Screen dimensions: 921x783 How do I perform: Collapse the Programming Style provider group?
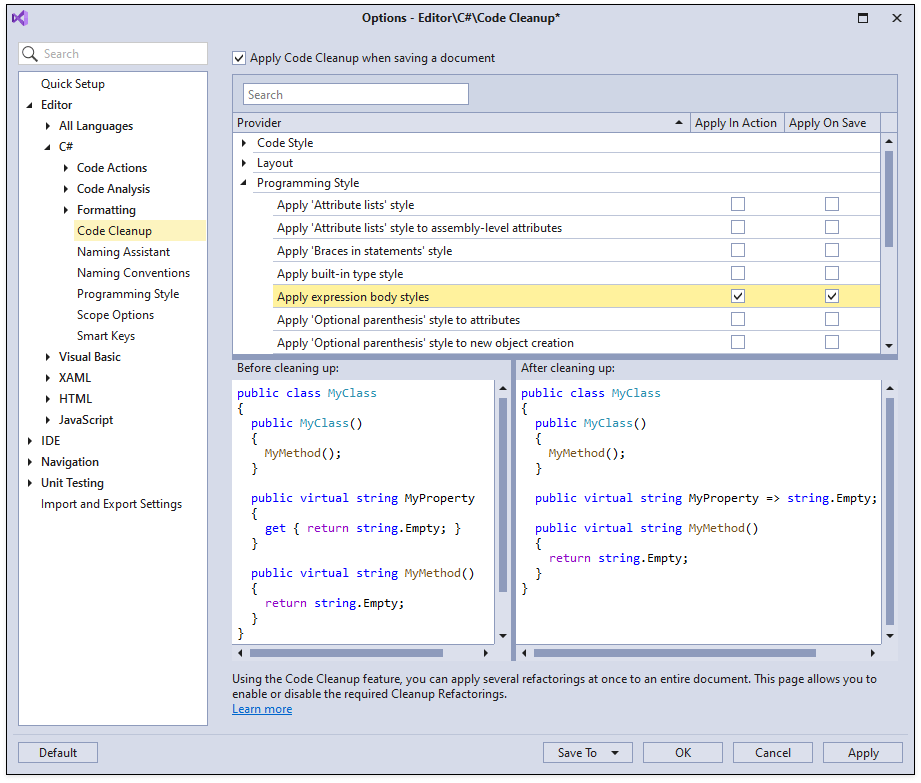[x=244, y=183]
